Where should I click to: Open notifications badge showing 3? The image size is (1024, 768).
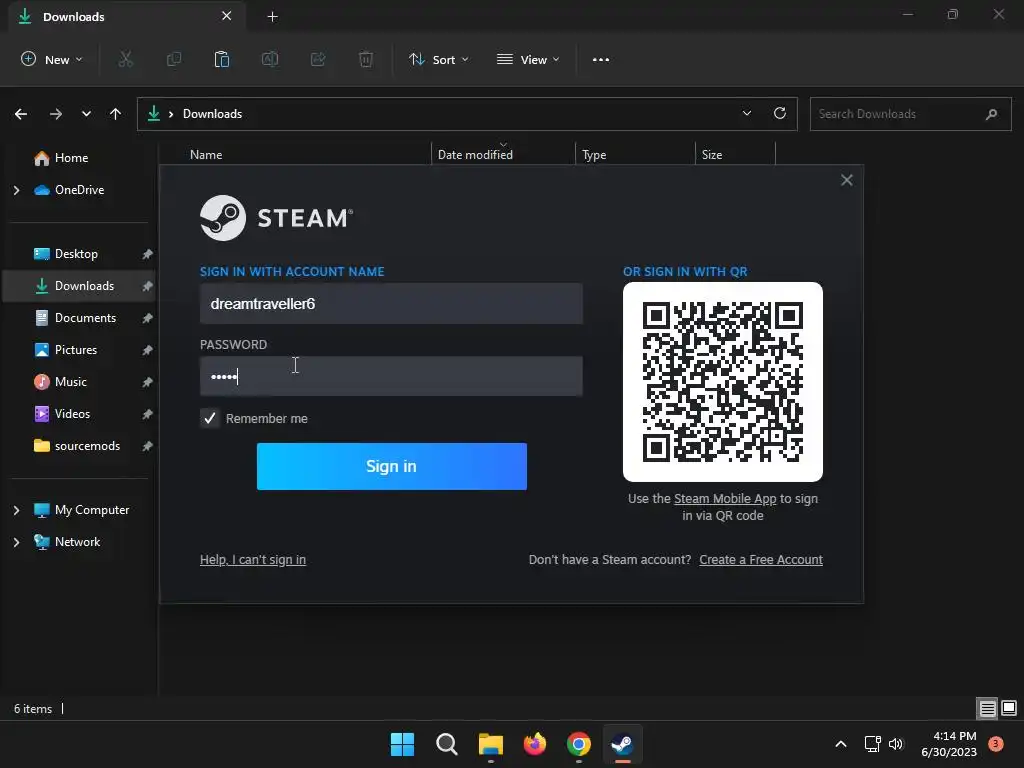pos(996,743)
